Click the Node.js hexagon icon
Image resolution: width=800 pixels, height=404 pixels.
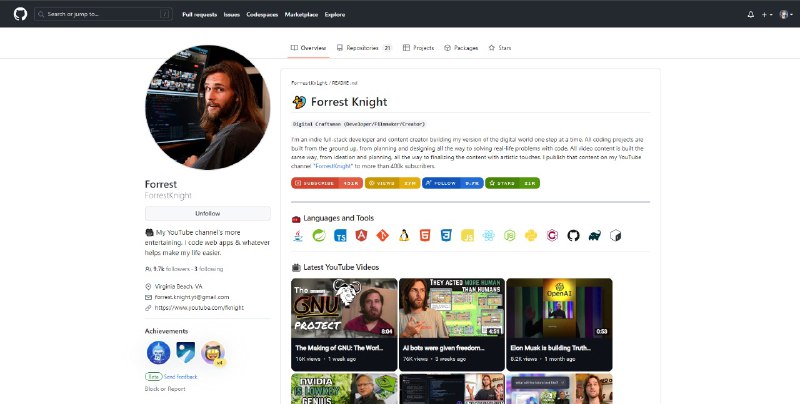pos(510,236)
